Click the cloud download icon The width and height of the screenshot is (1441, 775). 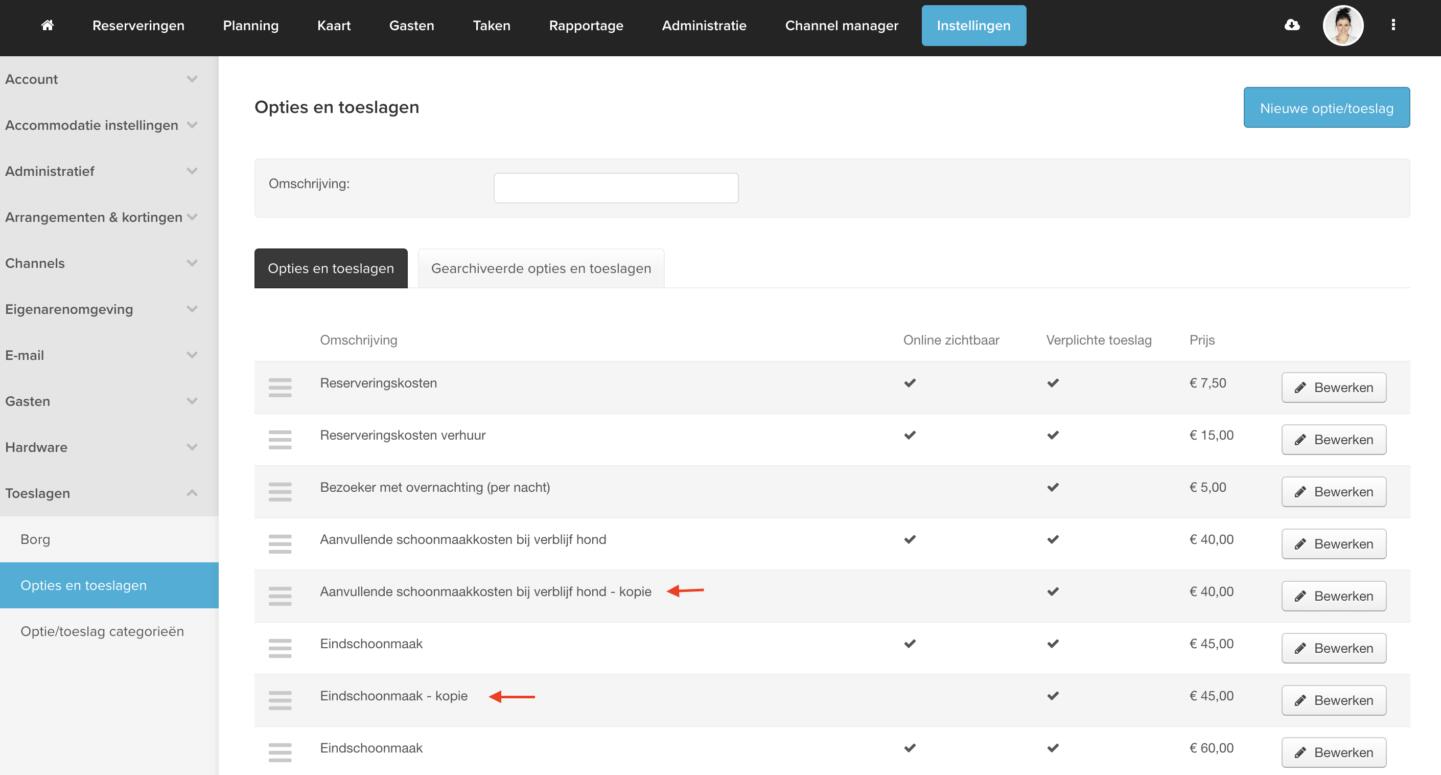point(1292,26)
